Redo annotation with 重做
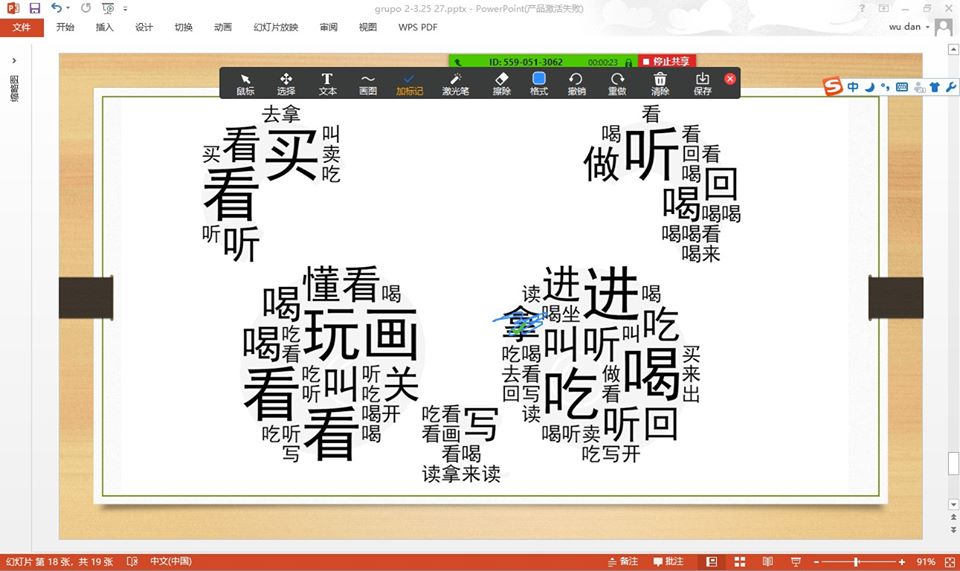Viewport: 960px width, 571px height. 617,84
